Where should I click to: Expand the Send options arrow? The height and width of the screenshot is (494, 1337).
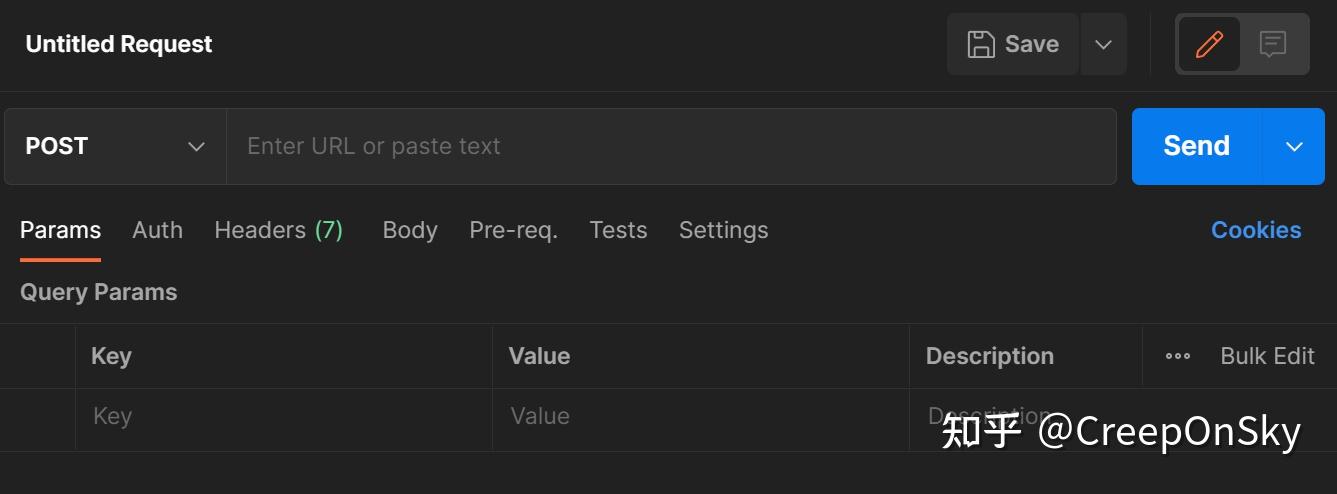coord(1294,146)
